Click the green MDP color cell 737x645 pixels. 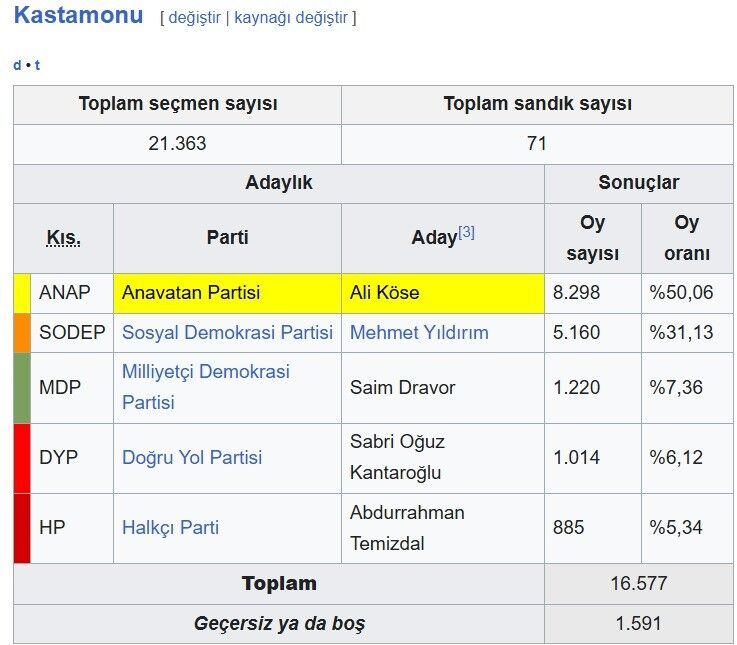click(22, 388)
